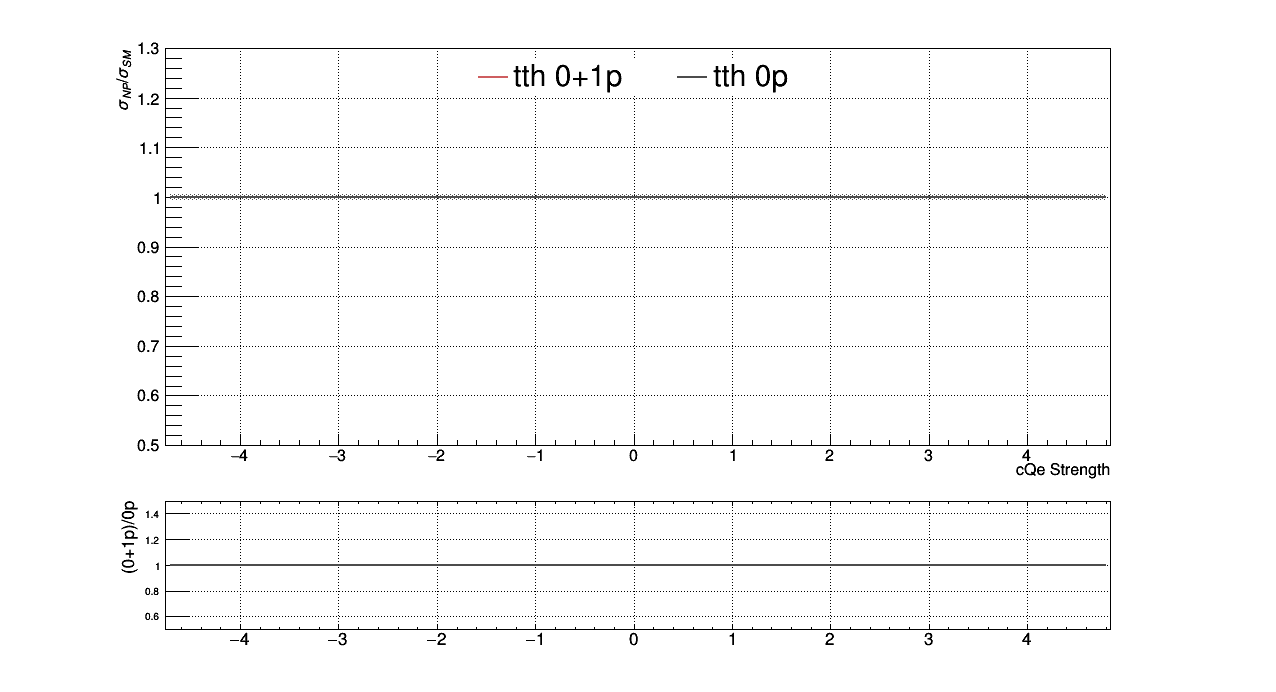Click the 2 x-axis label of upper plot

tap(830, 456)
